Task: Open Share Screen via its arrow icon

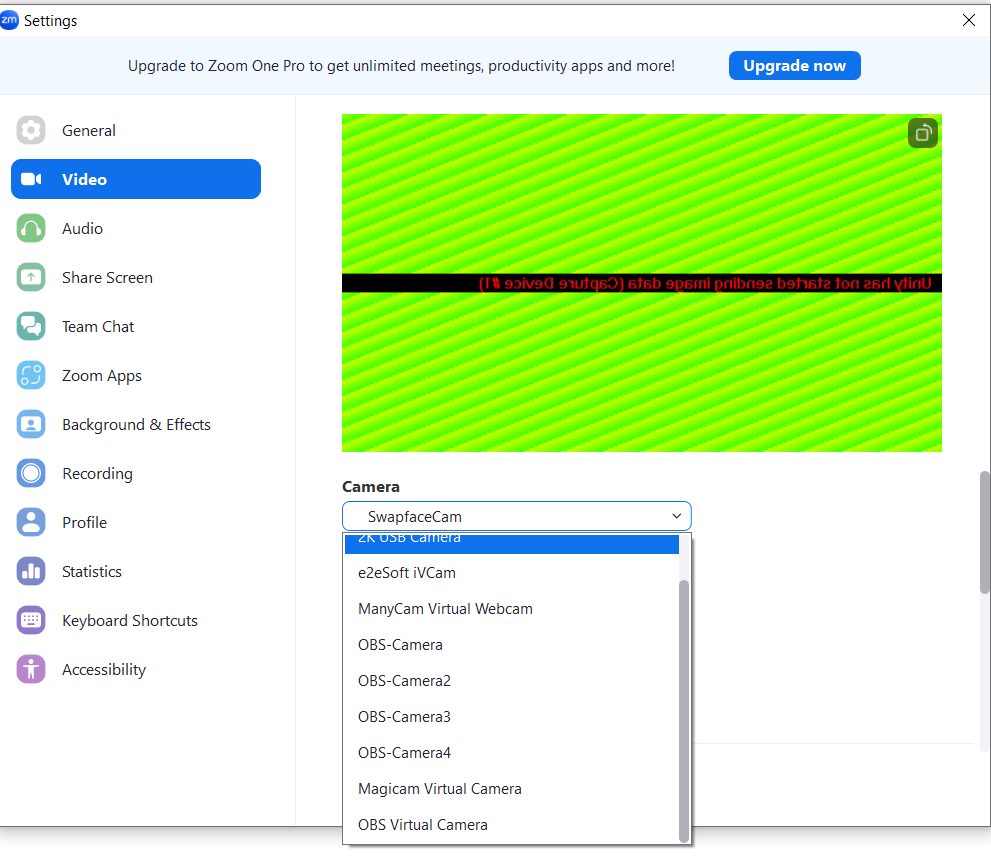Action: point(31,277)
